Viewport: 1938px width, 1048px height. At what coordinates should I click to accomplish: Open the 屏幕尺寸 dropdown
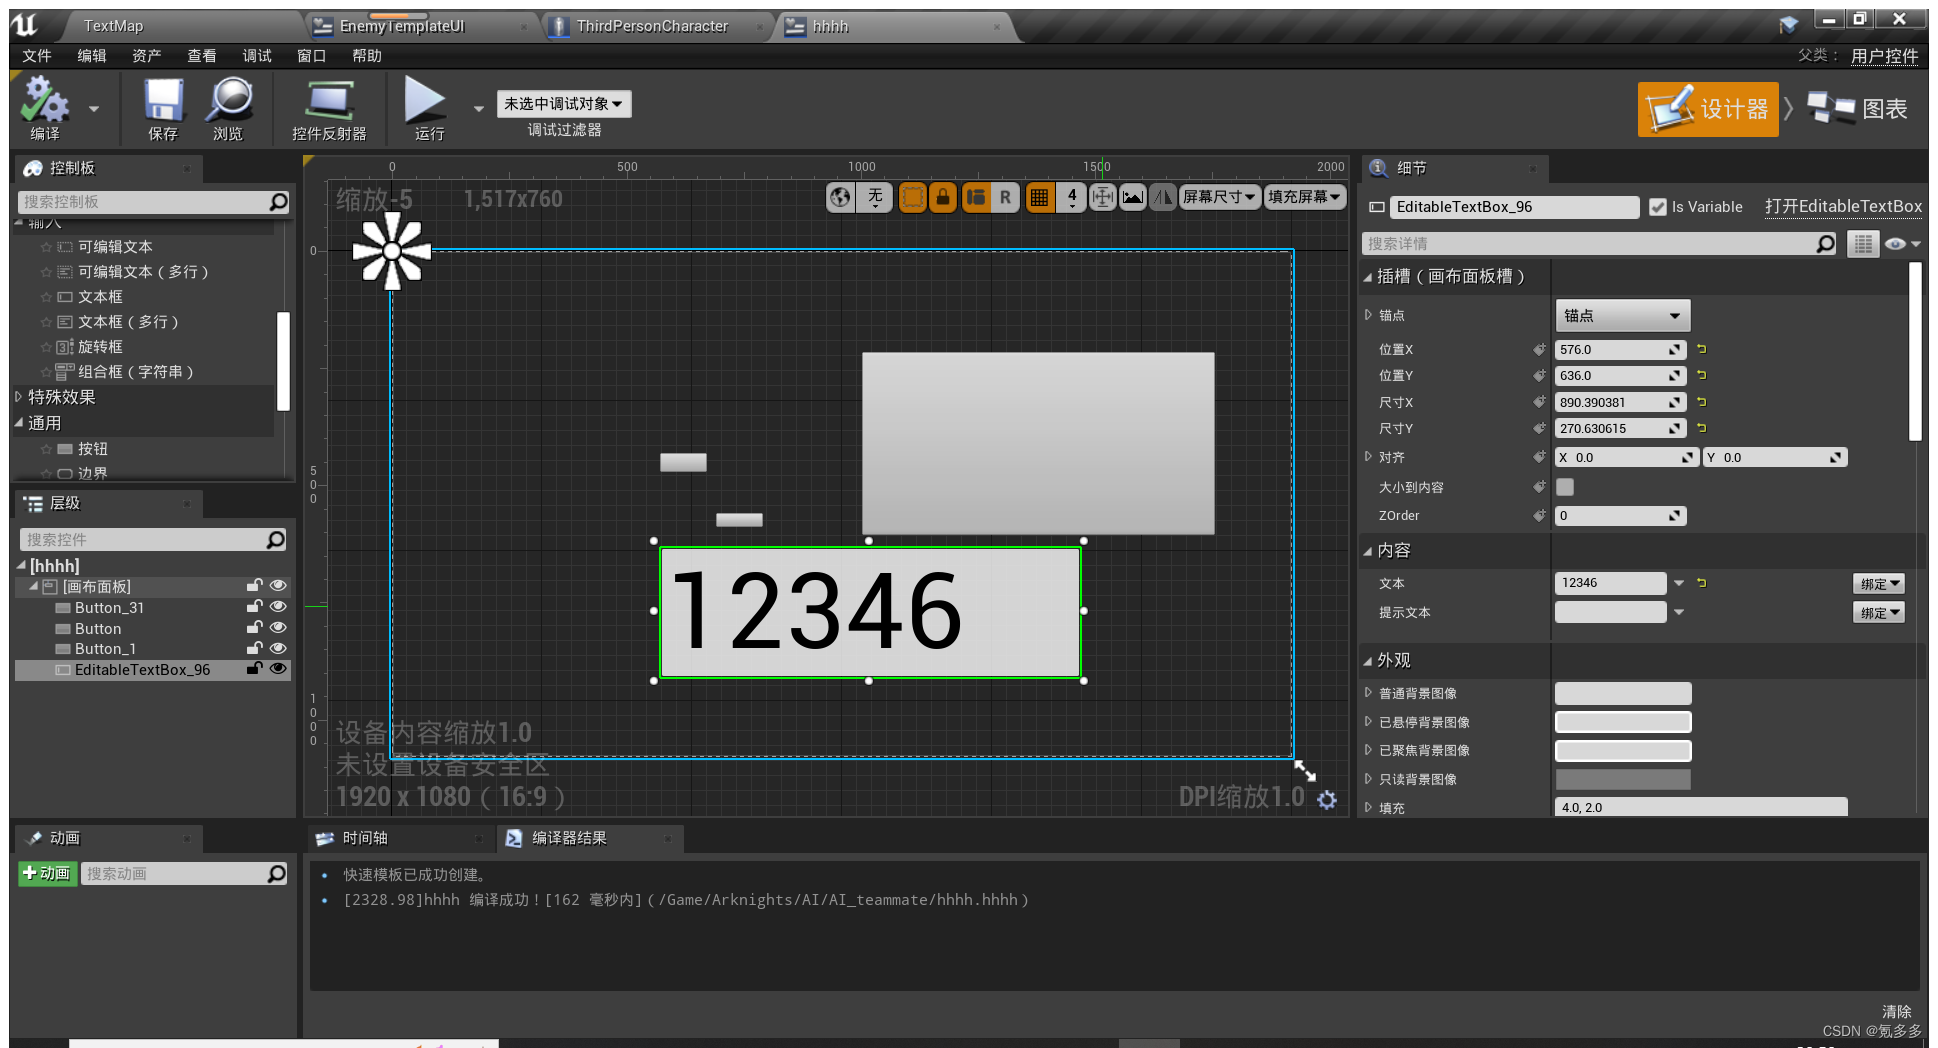(1219, 197)
